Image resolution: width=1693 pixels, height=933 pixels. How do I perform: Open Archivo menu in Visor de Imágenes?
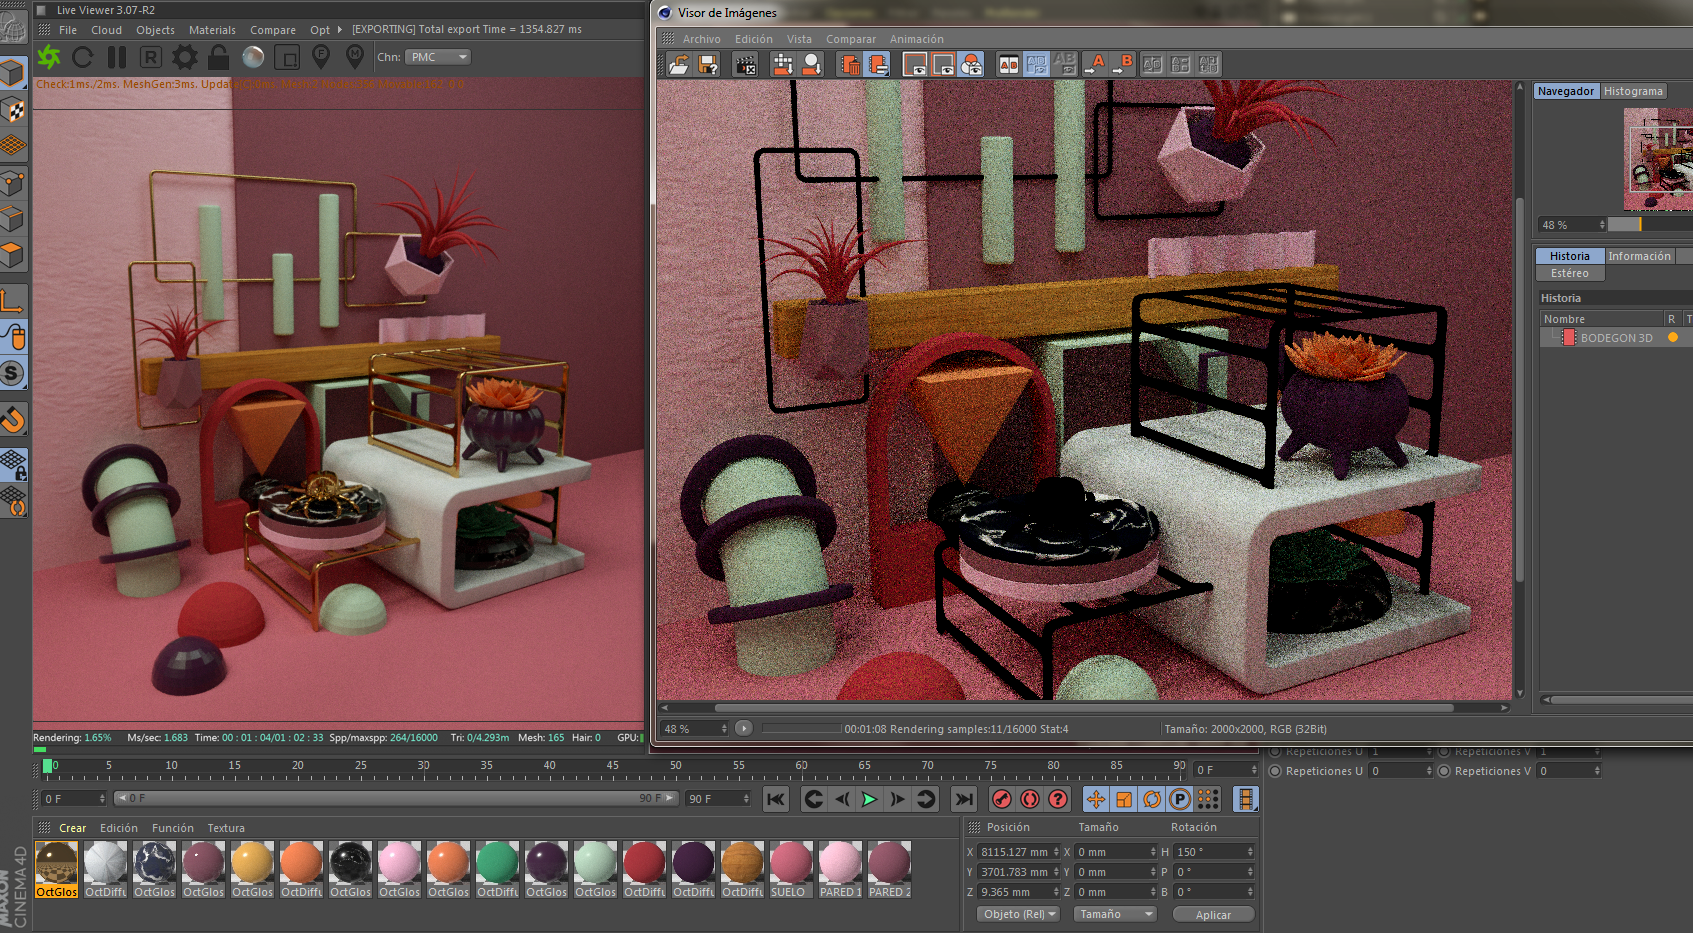click(701, 39)
